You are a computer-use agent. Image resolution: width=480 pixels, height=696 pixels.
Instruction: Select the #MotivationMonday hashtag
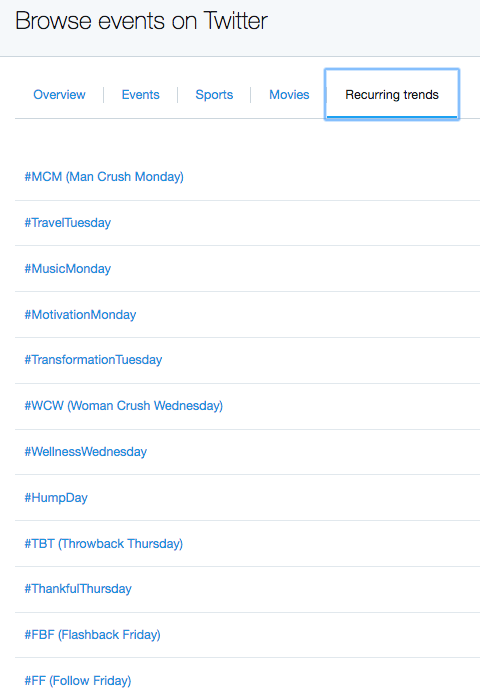coord(80,315)
